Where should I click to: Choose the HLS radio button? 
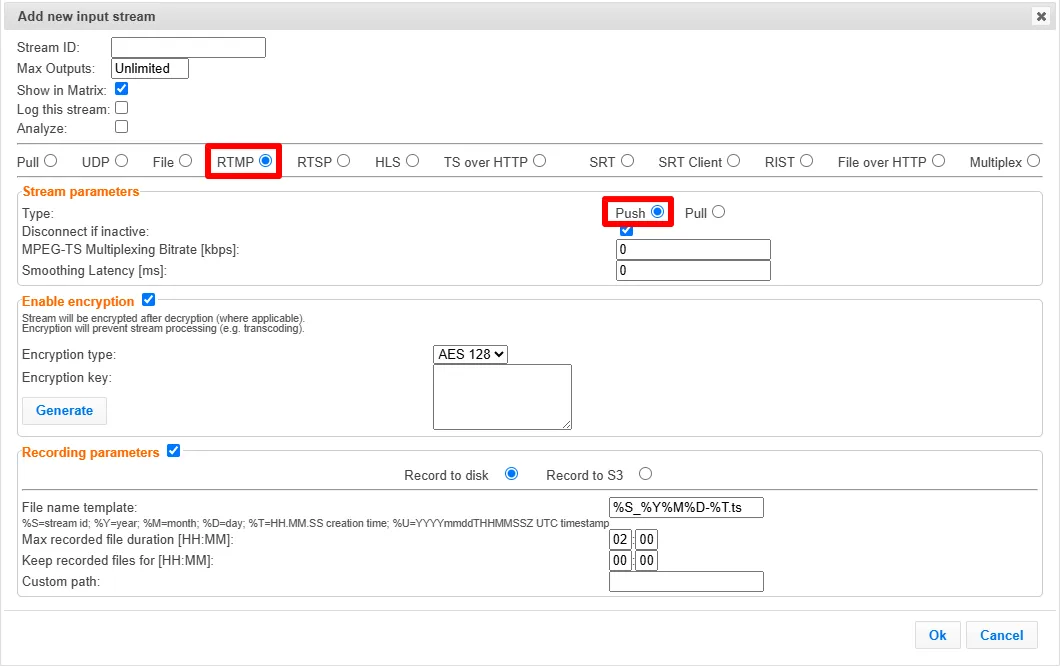click(x=413, y=161)
